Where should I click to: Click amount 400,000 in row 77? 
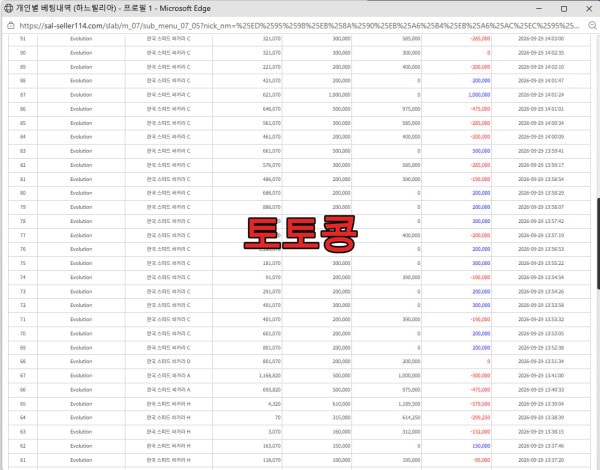pyautogui.click(x=411, y=235)
